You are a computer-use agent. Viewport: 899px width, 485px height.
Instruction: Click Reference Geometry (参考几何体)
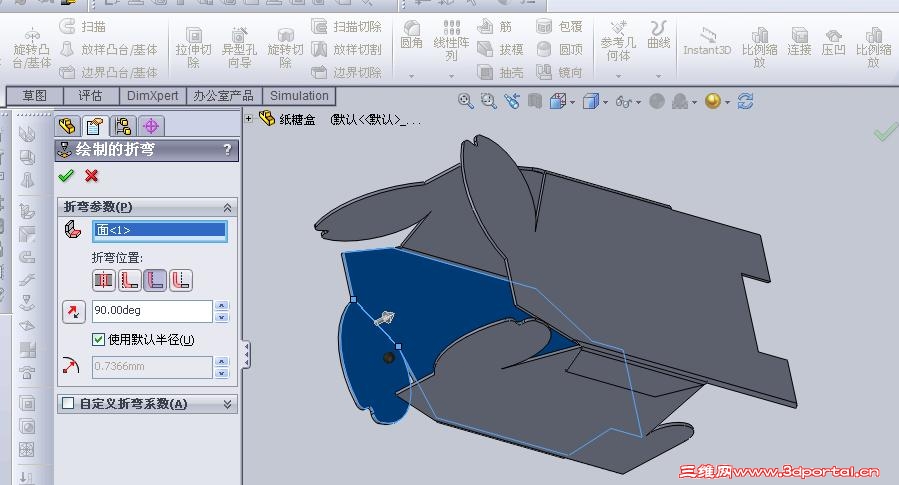pyautogui.click(x=618, y=41)
